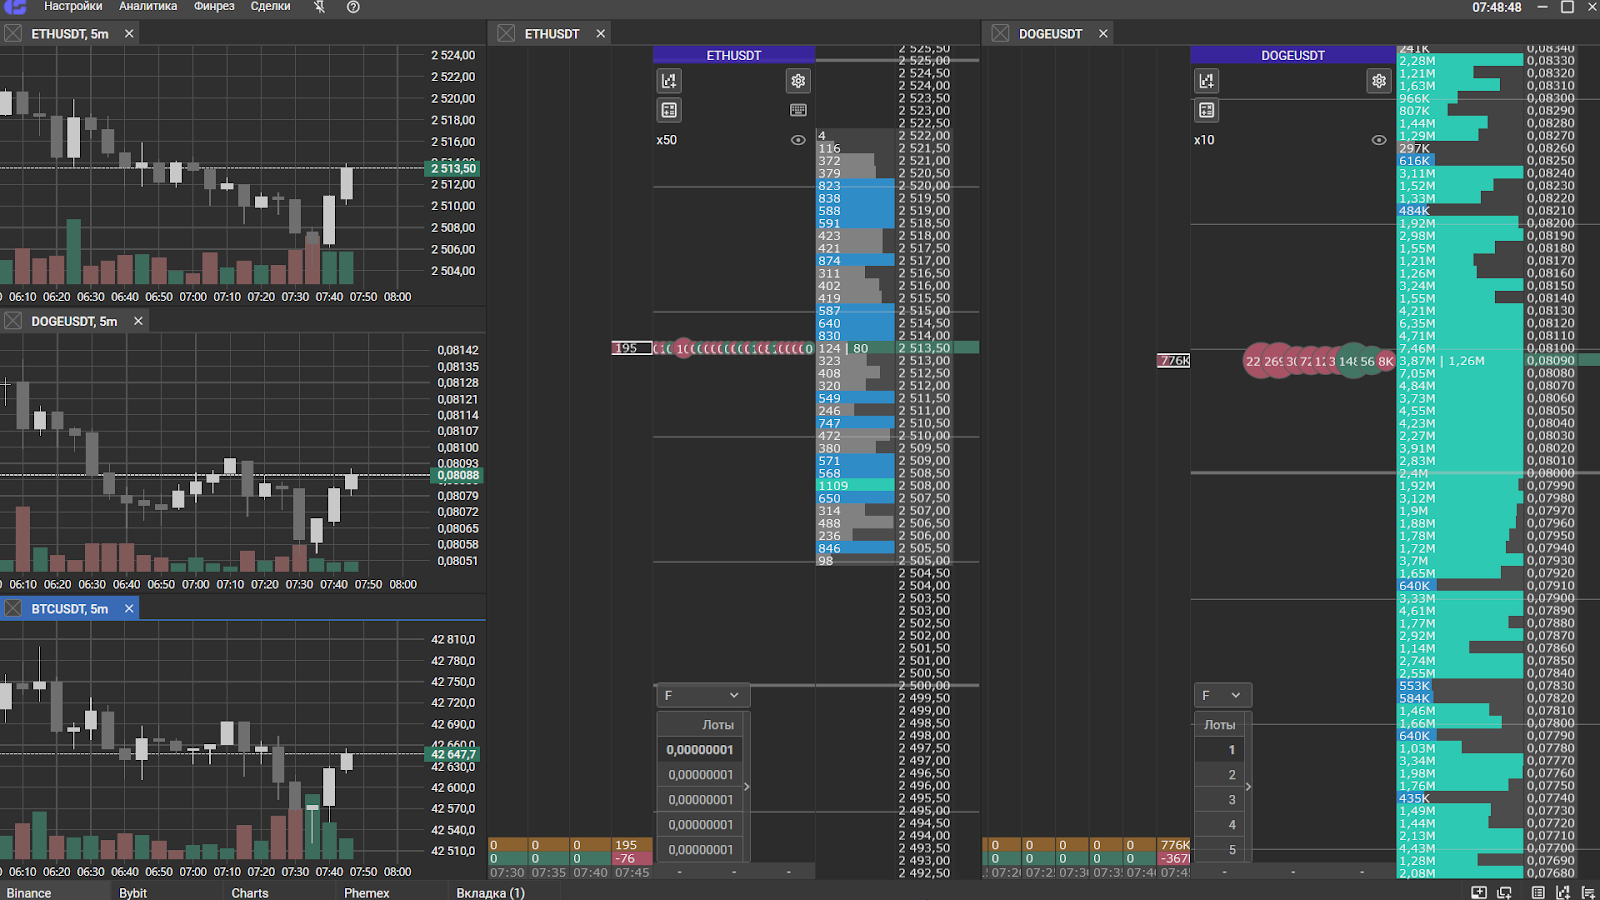The height and width of the screenshot is (900, 1600).
Task: Open the F dropdown in ETHUSDT panel
Action: (702, 695)
